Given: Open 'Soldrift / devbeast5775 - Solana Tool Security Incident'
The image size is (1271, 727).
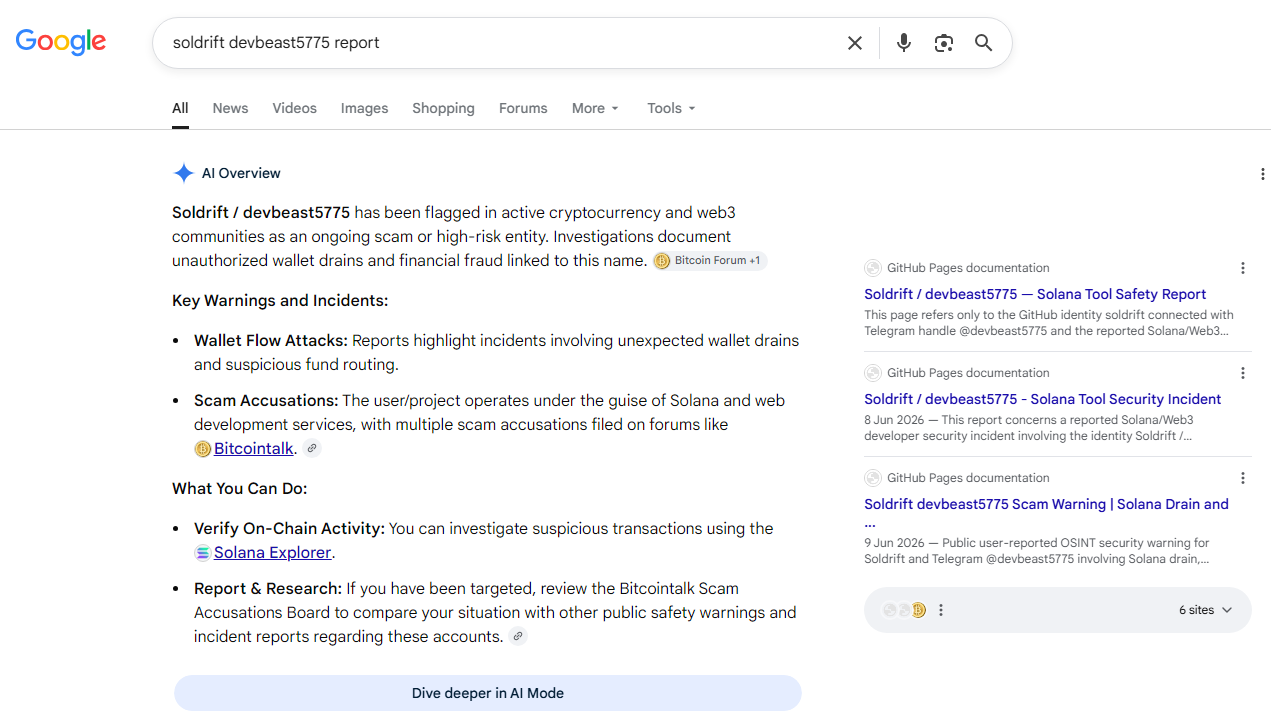Looking at the screenshot, I should click(1042, 399).
